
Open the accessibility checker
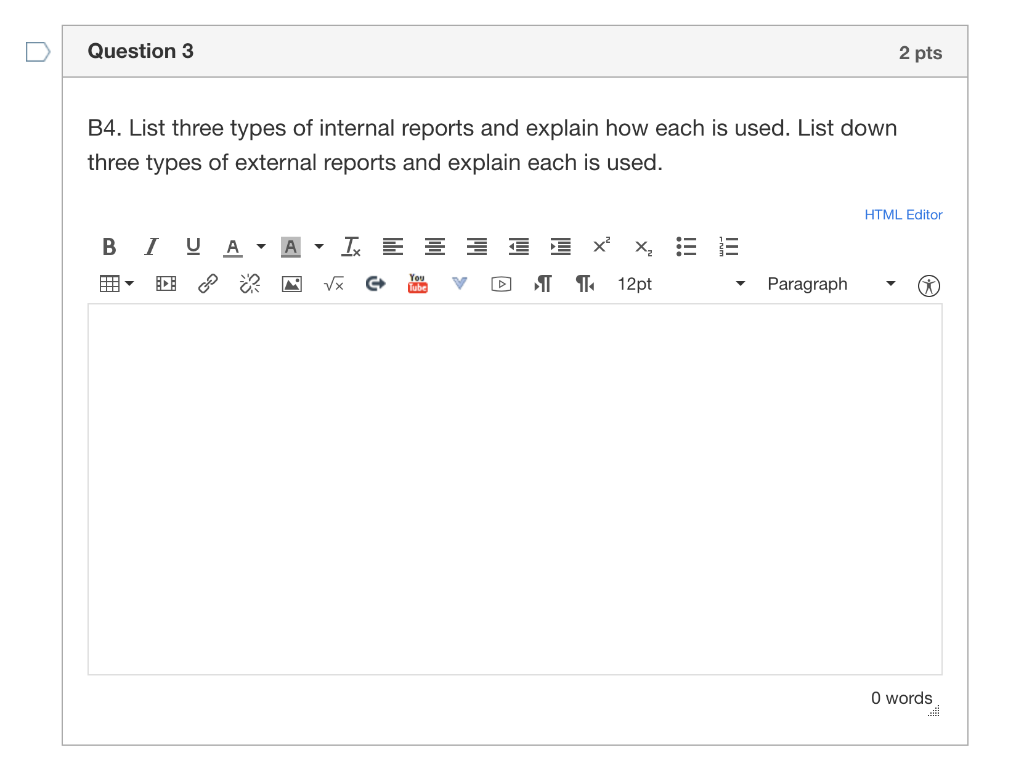[929, 285]
